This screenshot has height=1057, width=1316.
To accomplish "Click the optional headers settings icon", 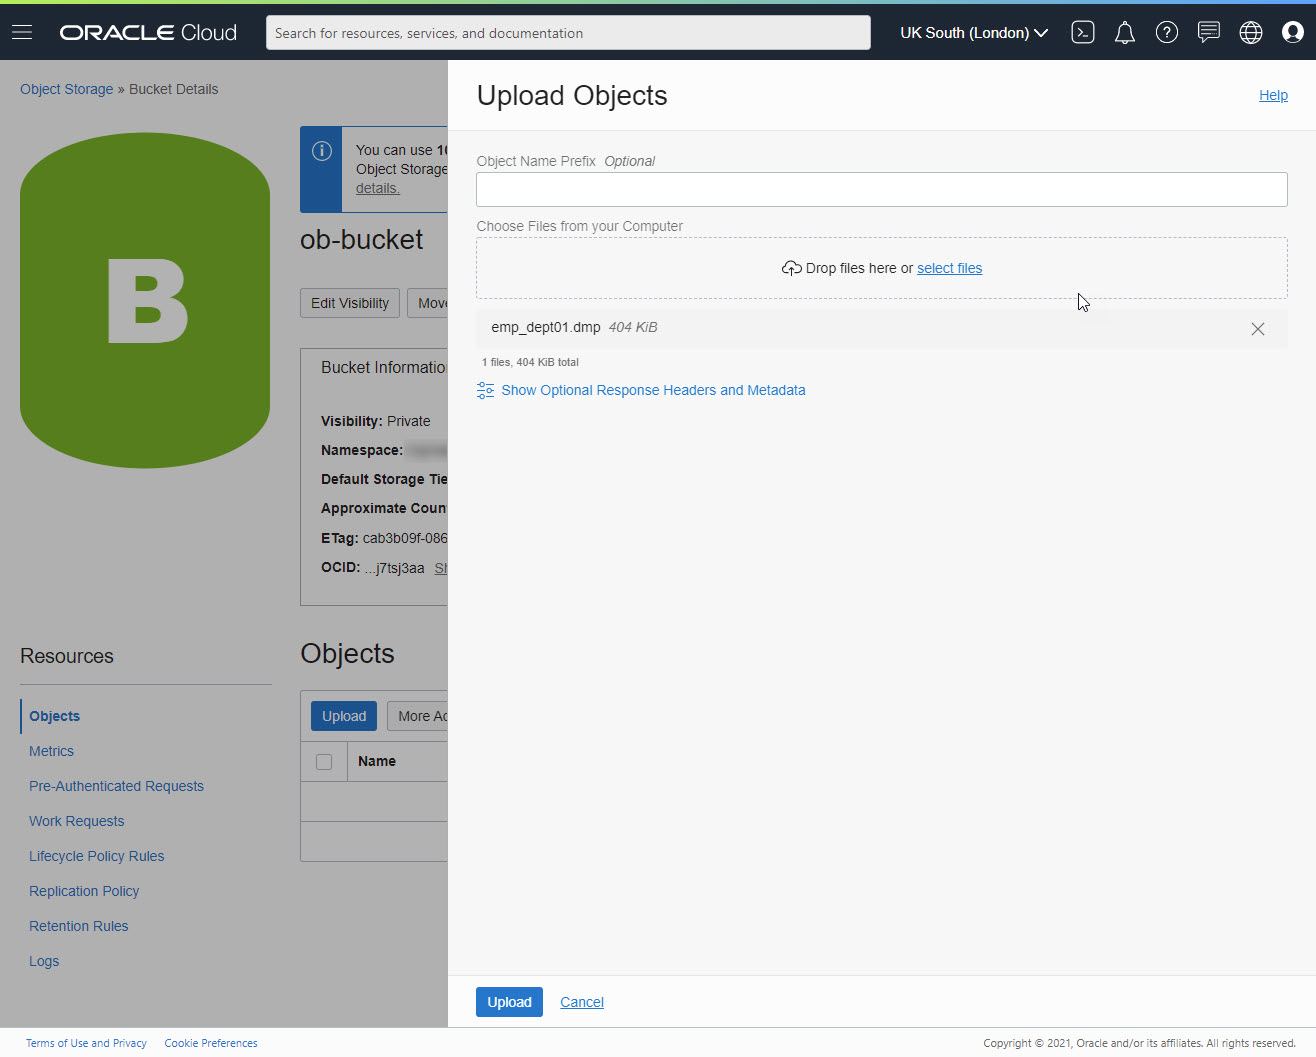I will point(486,390).
